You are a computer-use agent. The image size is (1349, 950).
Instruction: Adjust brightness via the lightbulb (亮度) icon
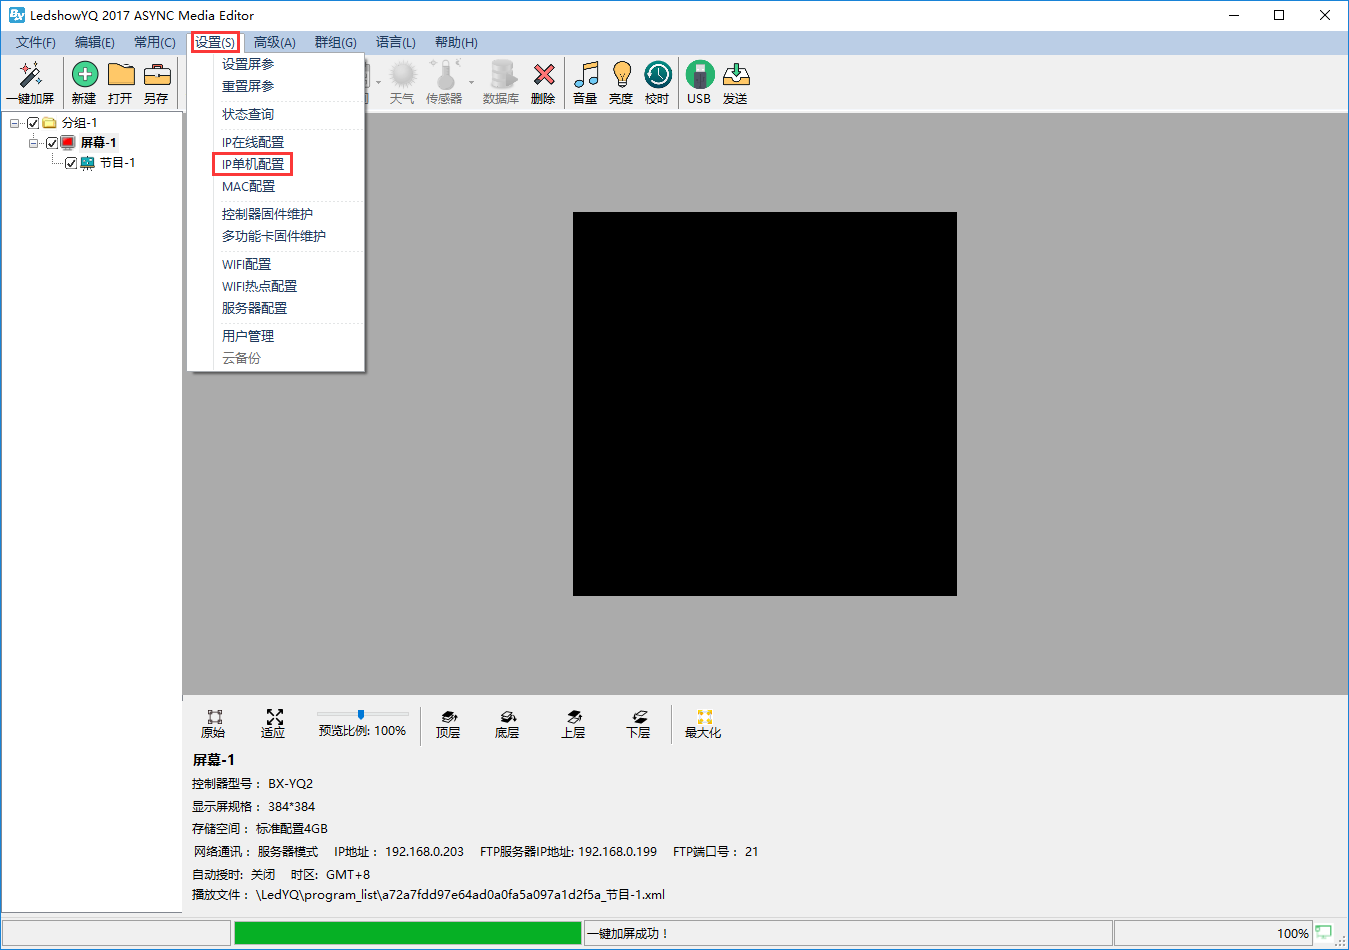[x=621, y=76]
